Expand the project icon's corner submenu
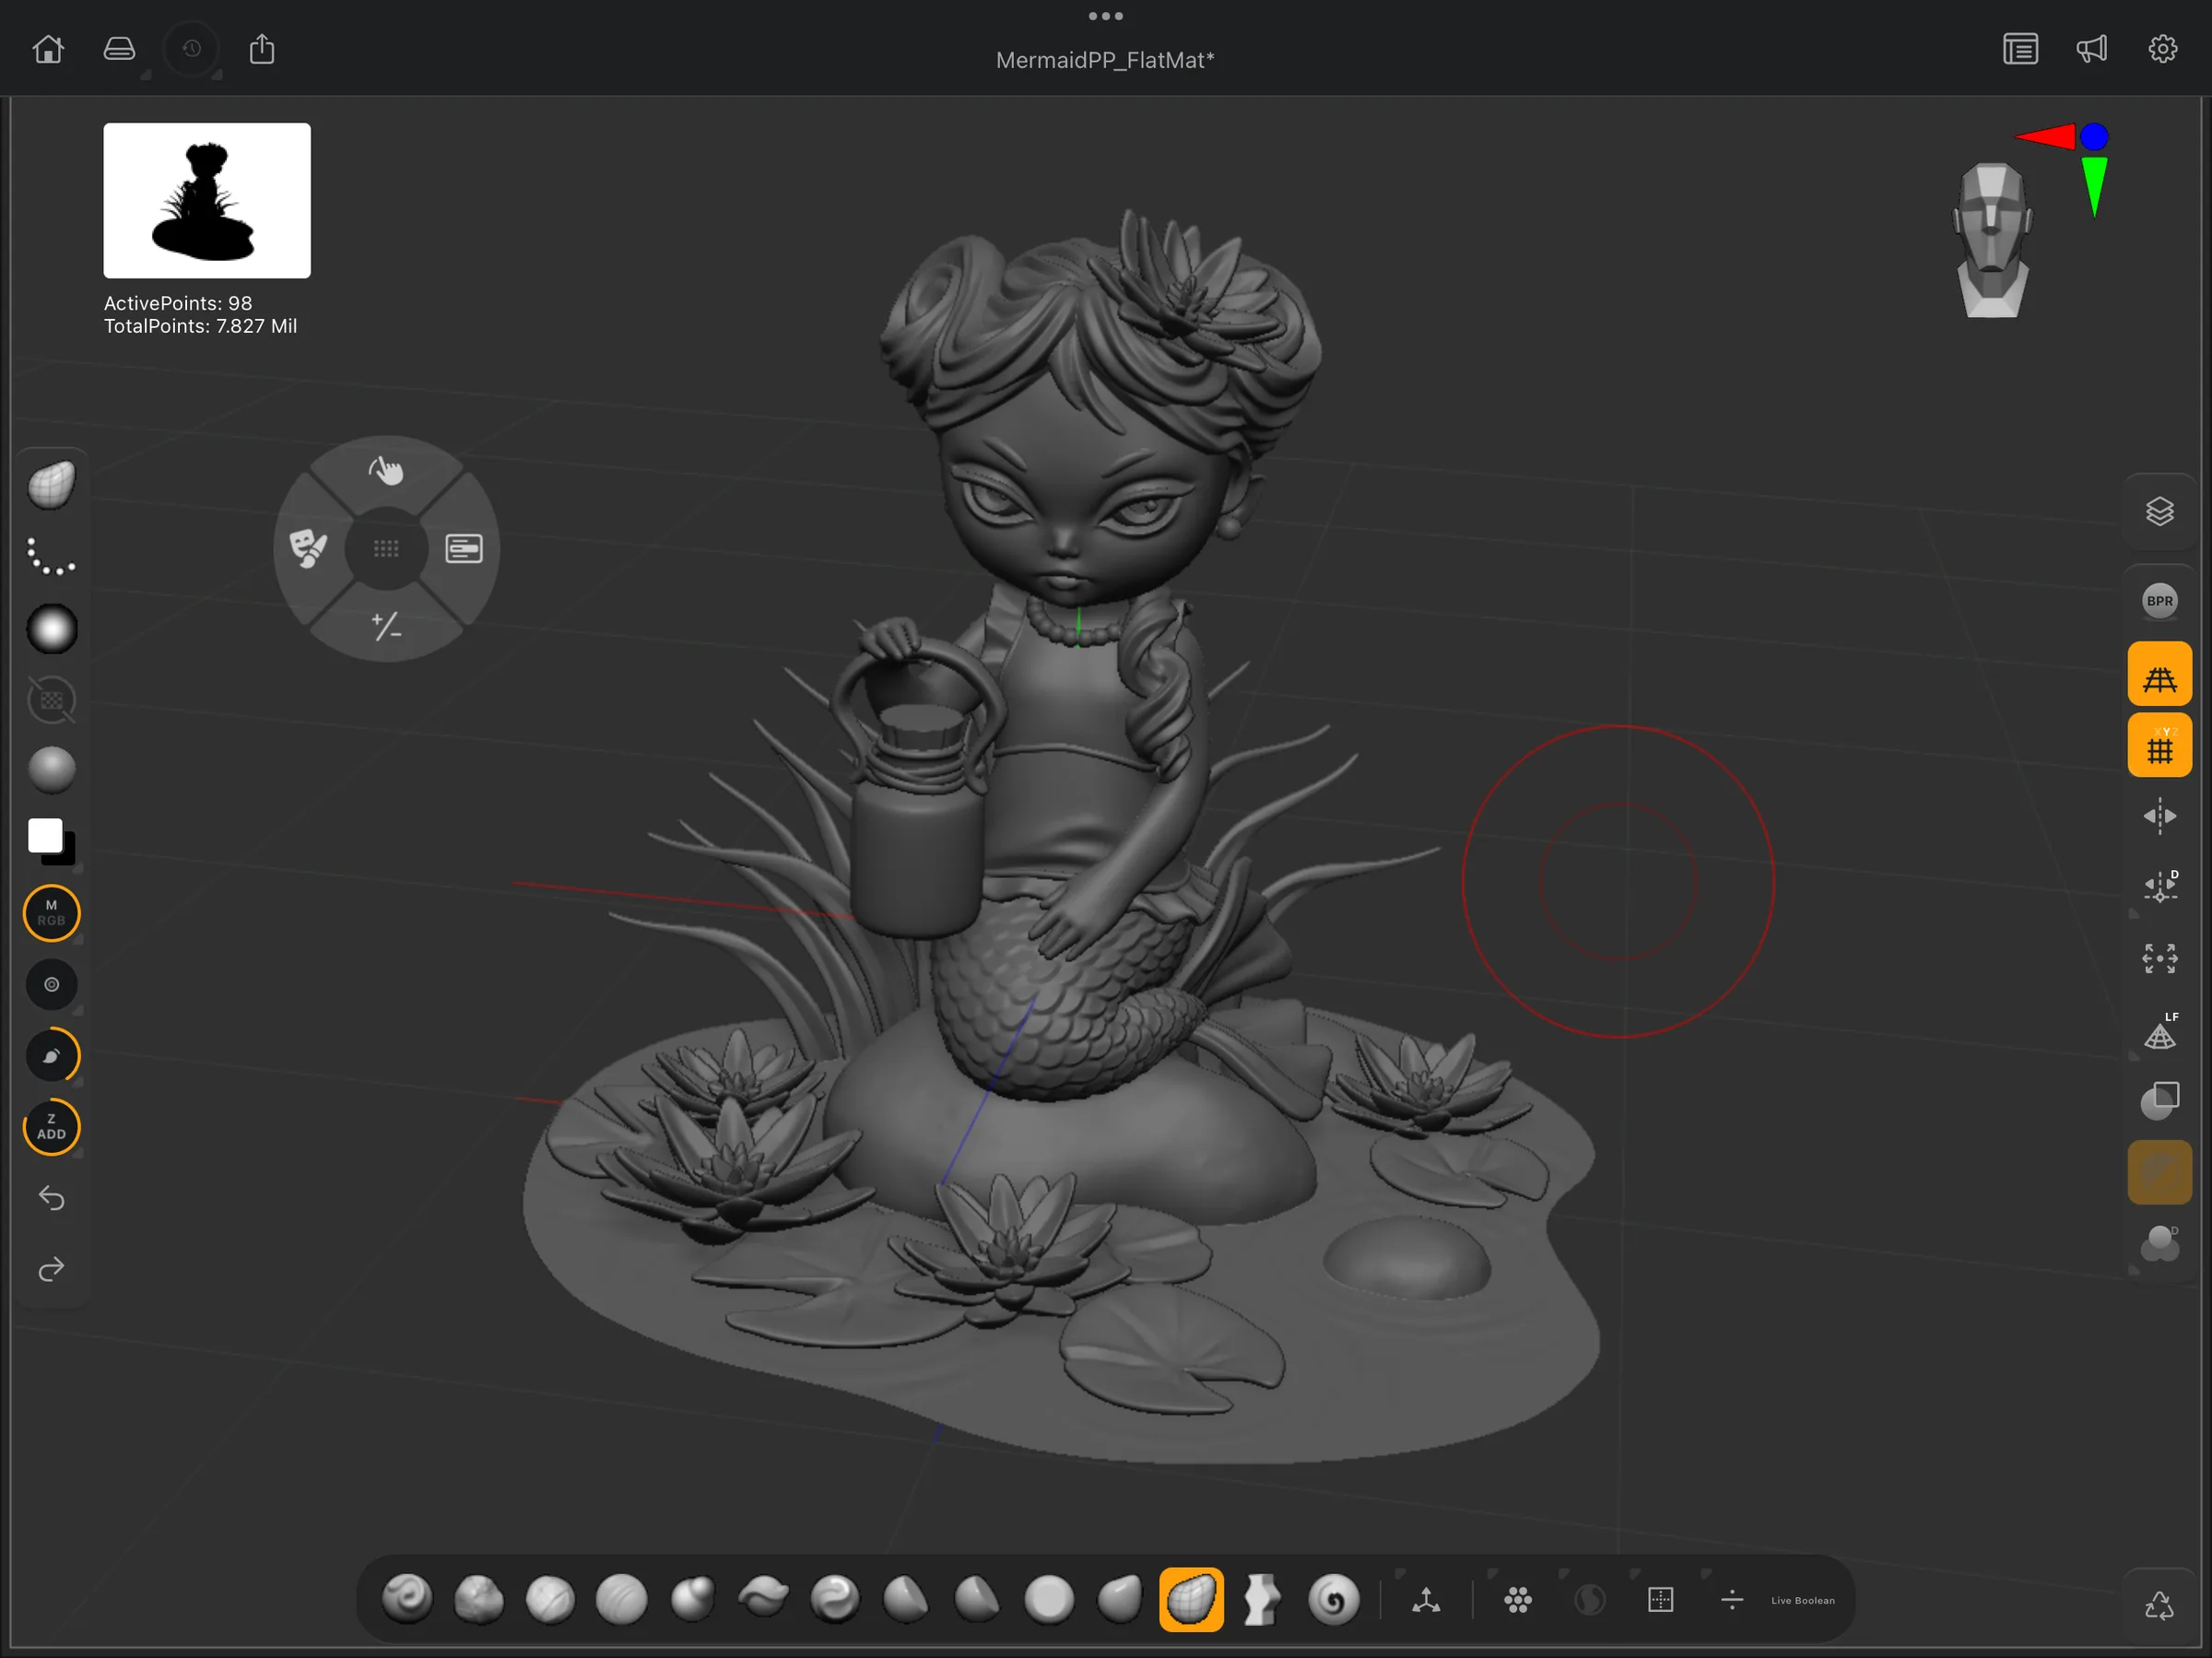 [x=147, y=75]
